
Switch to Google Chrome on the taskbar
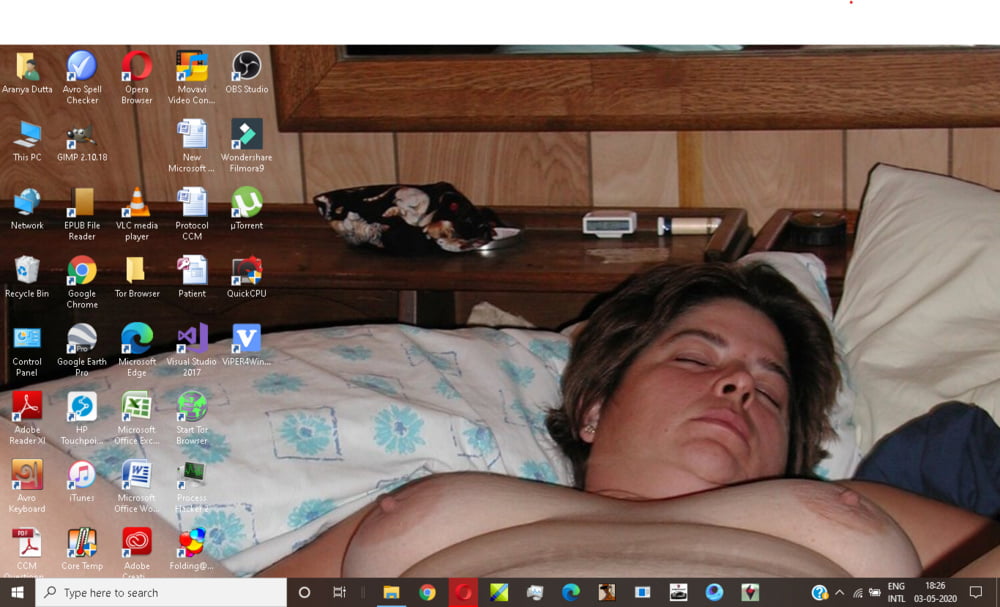[427, 592]
